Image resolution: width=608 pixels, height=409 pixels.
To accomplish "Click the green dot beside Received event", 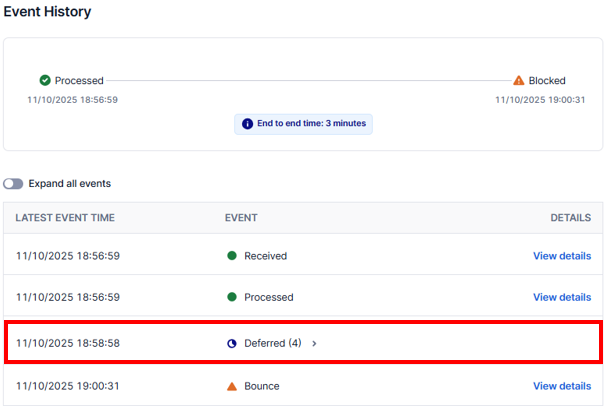I will pyautogui.click(x=232, y=256).
